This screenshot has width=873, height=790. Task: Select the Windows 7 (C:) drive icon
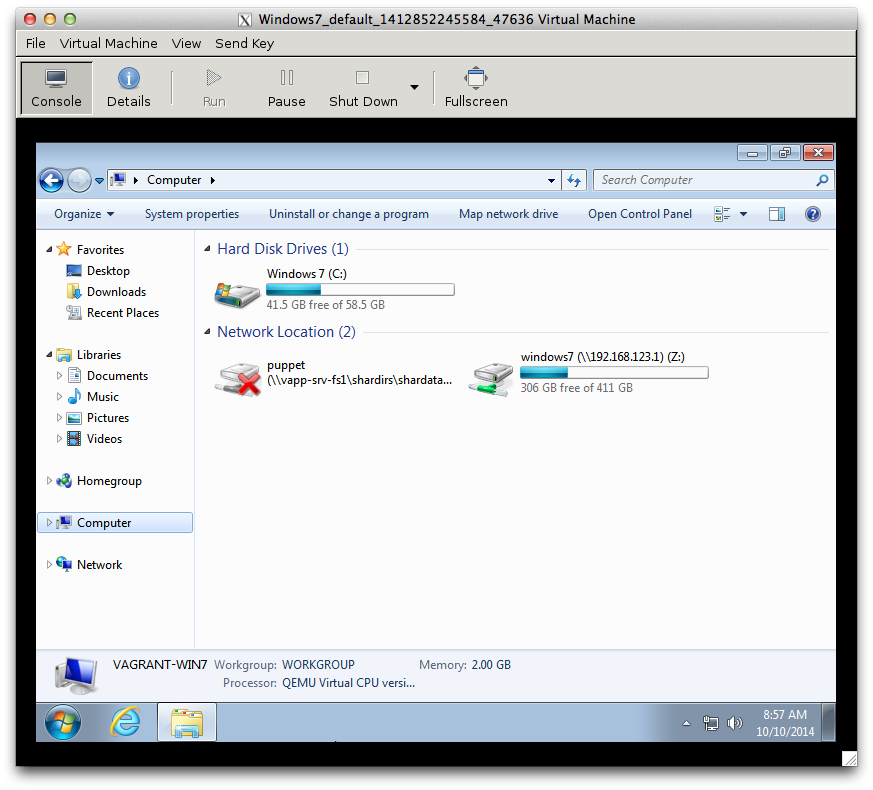click(237, 294)
